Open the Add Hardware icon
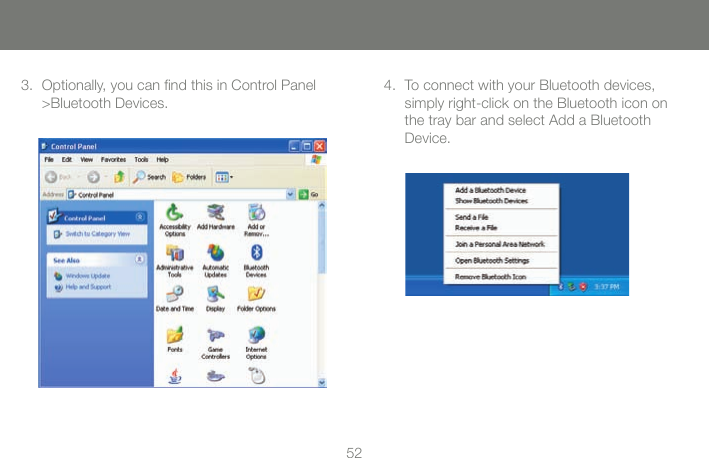709x458 pixels. [x=216, y=217]
